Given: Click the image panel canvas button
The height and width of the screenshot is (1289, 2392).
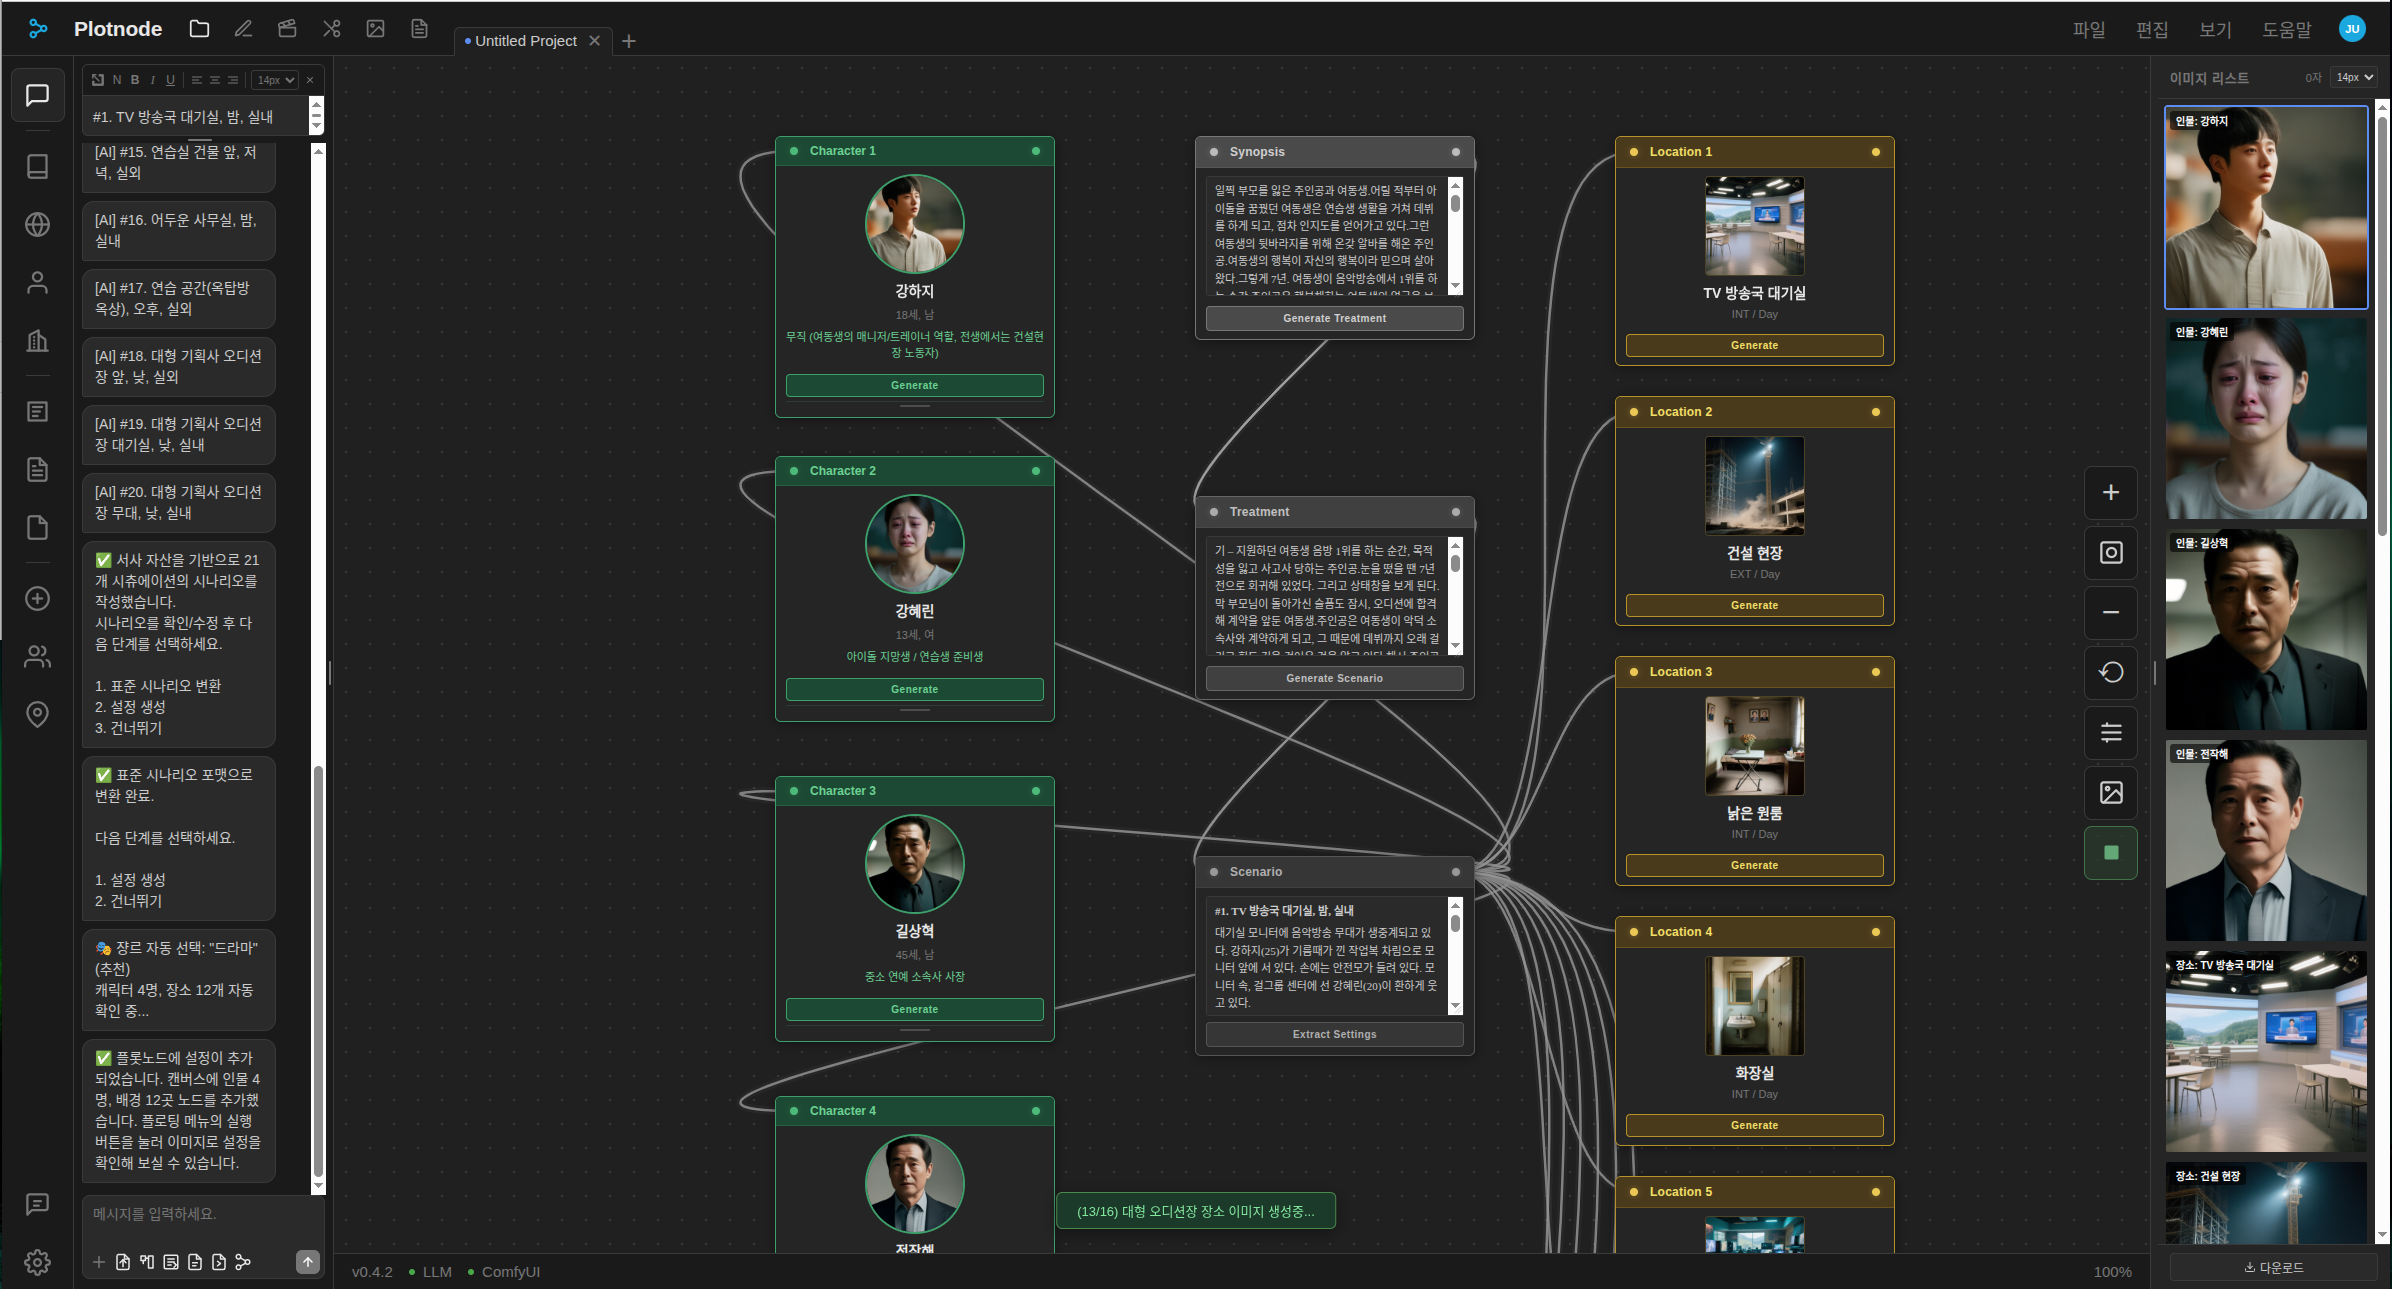Looking at the screenshot, I should [x=2111, y=793].
